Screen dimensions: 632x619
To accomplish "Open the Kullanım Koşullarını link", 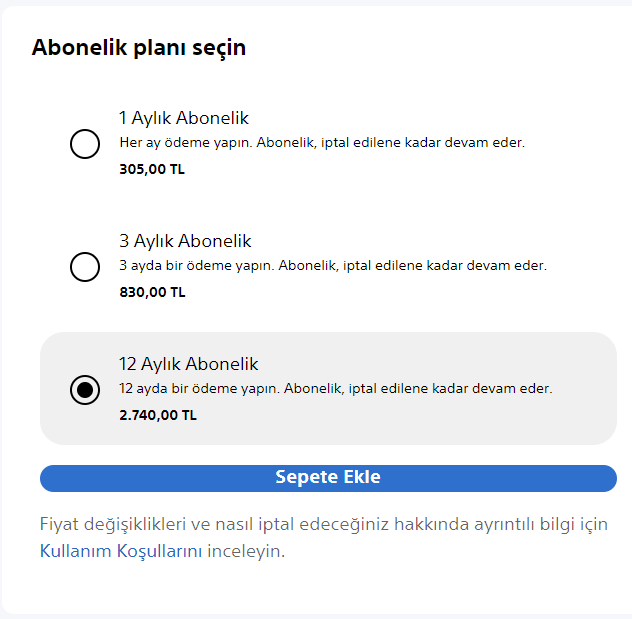I will tap(121, 551).
